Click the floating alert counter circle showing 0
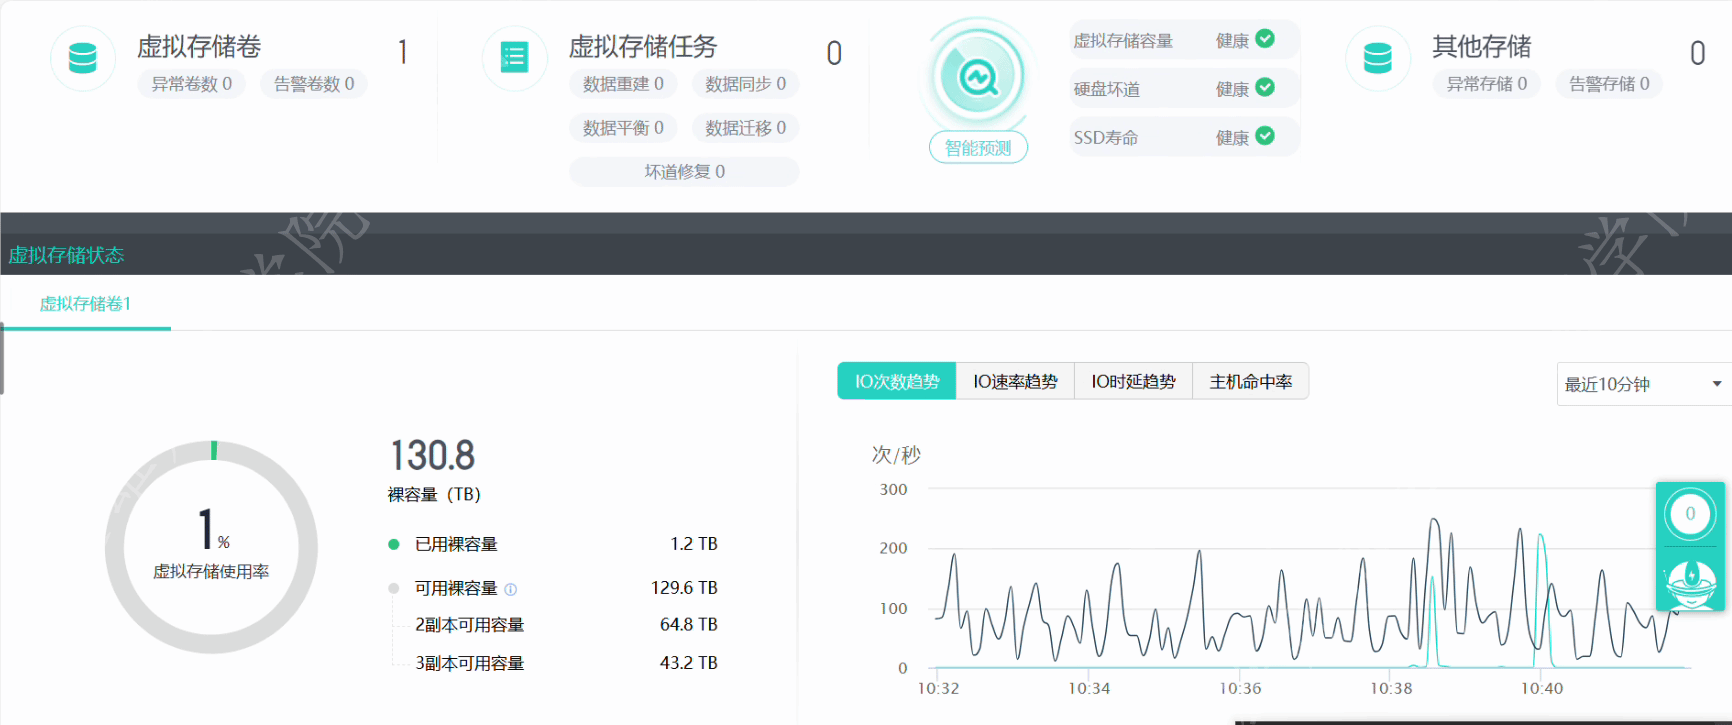The height and width of the screenshot is (725, 1732). [1690, 514]
